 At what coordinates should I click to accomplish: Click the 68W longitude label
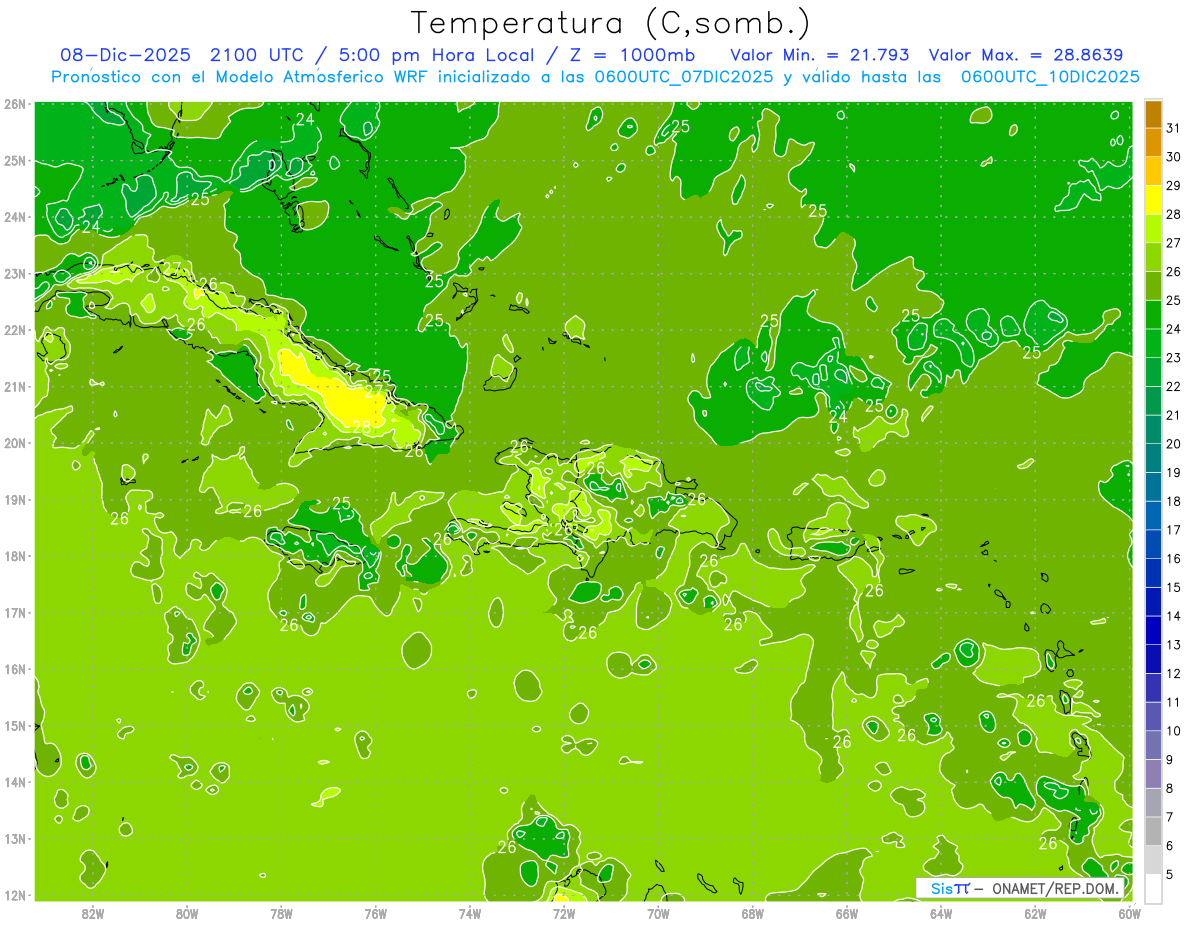753,913
